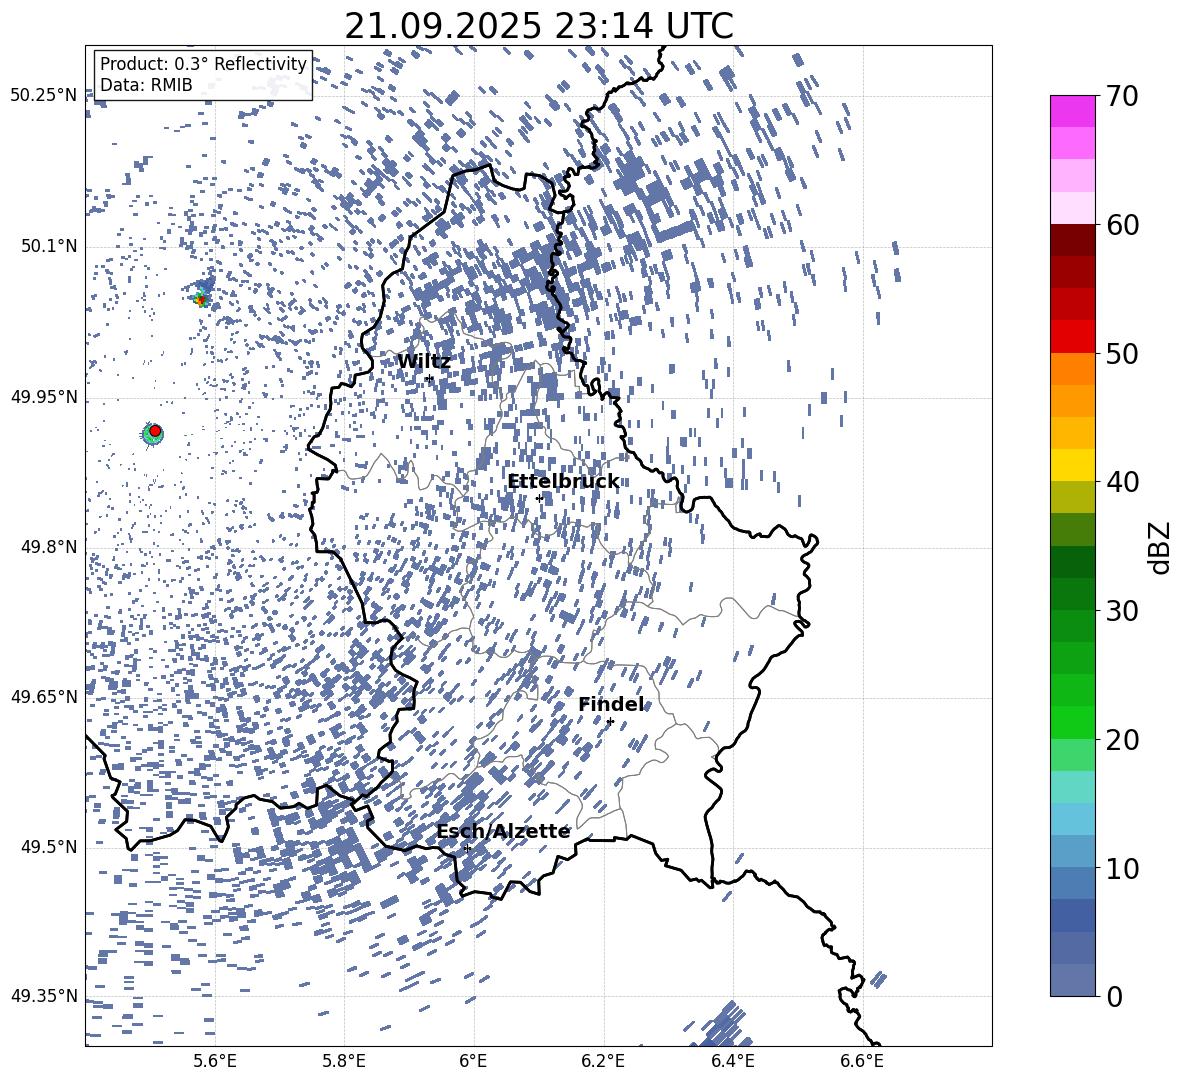Viewport: 1184px width, 1081px height.
Task: Click the 49.35°N latitude label
Action: pyautogui.click(x=44, y=996)
